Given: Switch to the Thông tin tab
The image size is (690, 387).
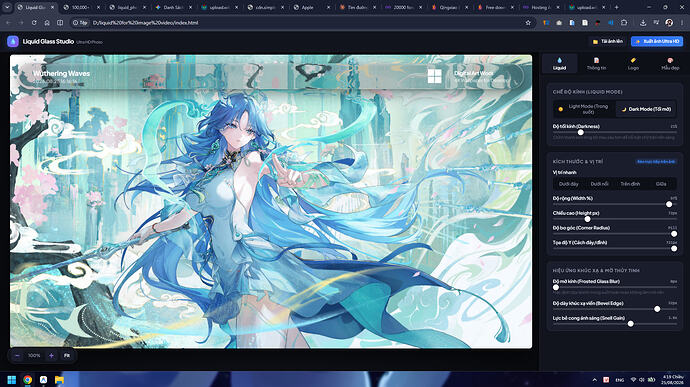Looking at the screenshot, I should pos(596,64).
